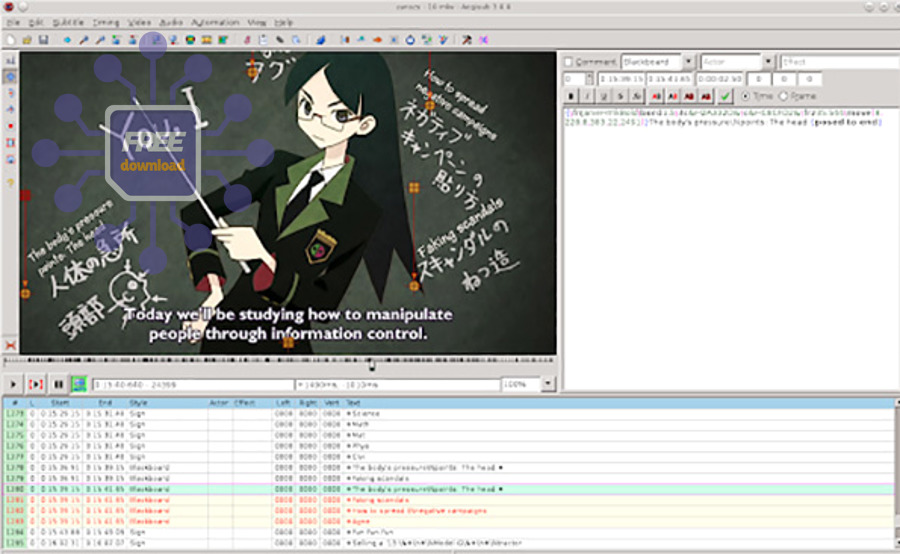Select the Drag subtitles visual tool
This screenshot has height=554, width=900.
coord(10,76)
